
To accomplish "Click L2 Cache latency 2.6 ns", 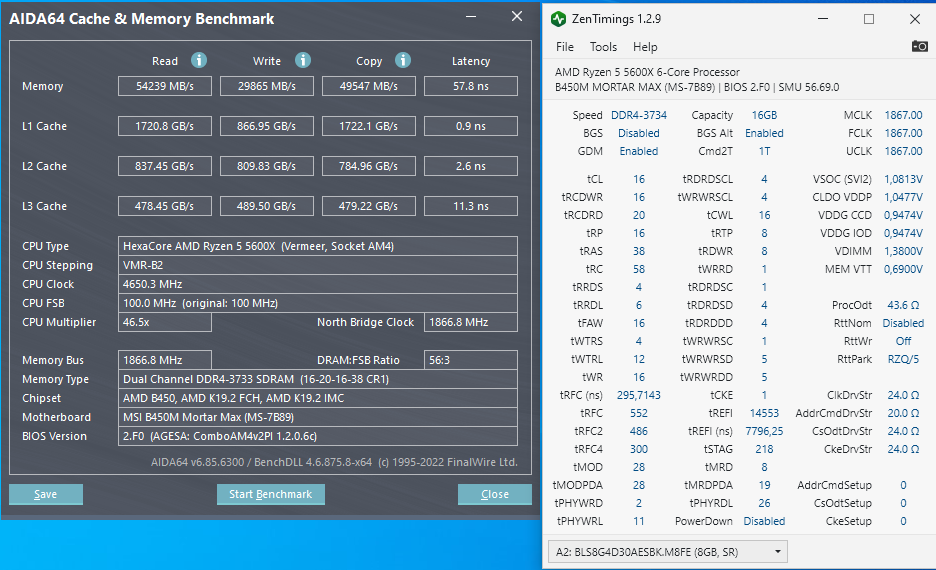I will [x=471, y=166].
